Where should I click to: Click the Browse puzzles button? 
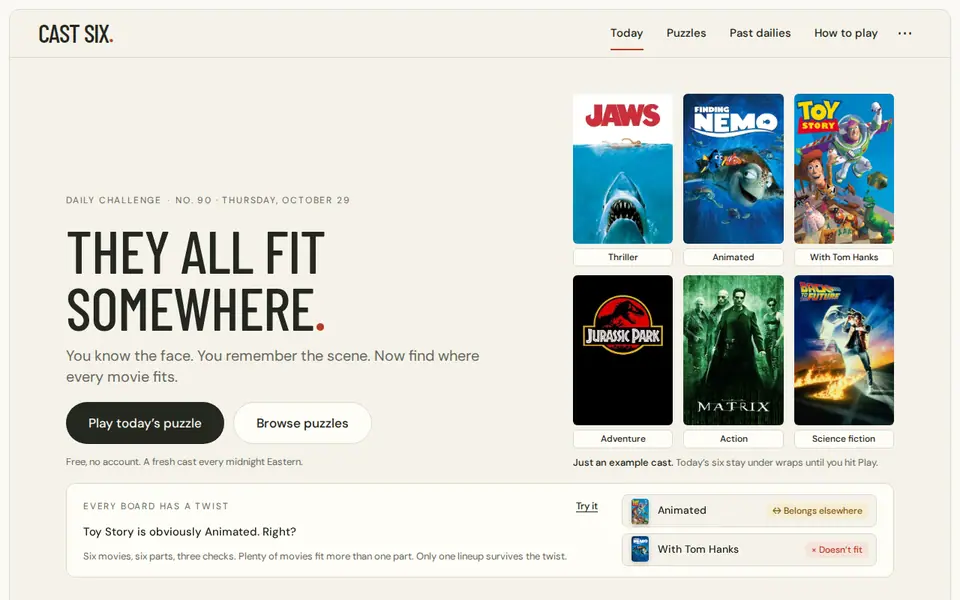coord(302,423)
